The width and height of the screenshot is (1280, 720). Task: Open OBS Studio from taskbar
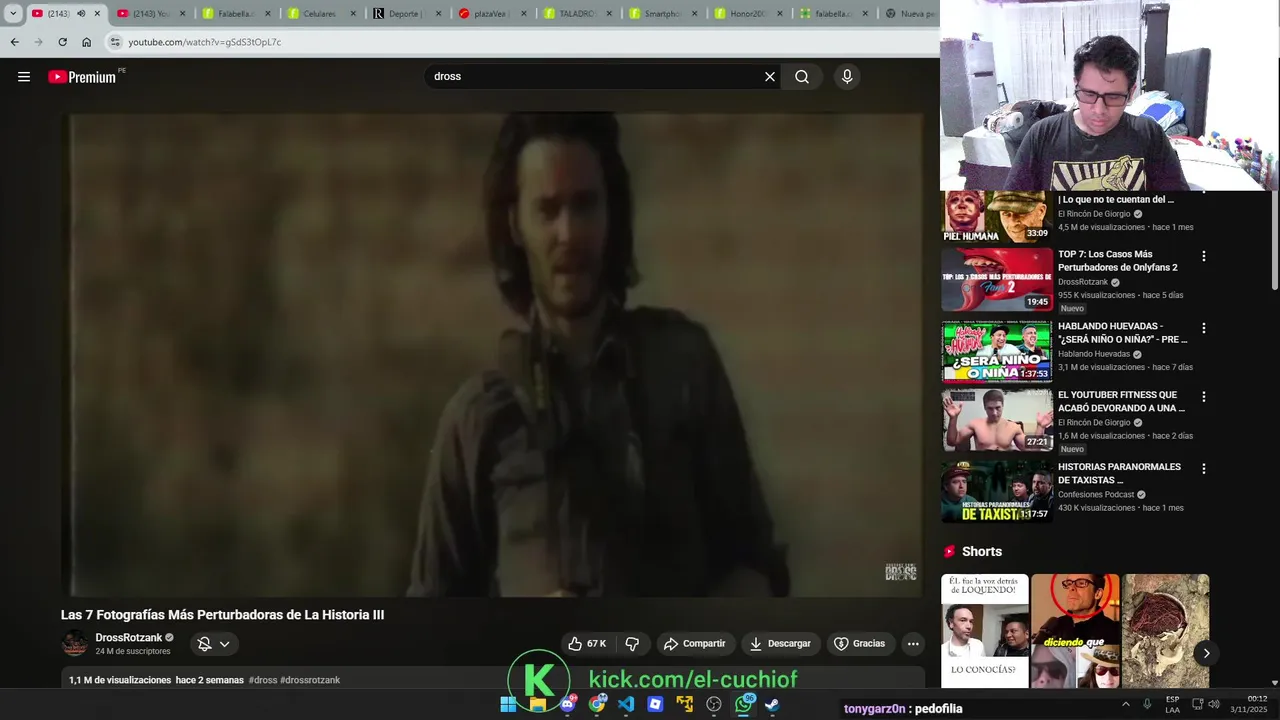click(x=714, y=704)
